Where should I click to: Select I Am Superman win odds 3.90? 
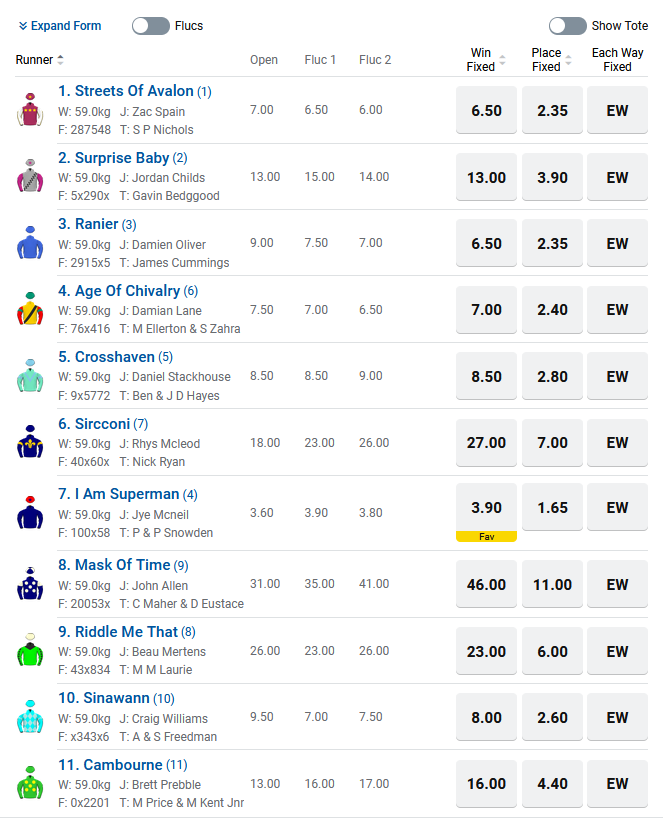(486, 508)
